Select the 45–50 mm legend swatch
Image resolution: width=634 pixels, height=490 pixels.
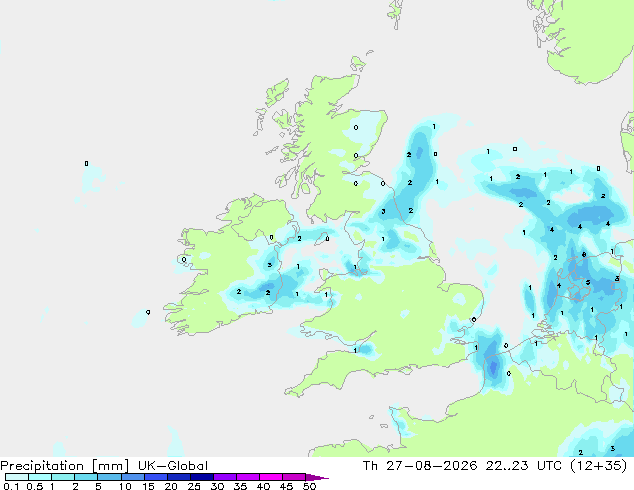click(x=294, y=477)
